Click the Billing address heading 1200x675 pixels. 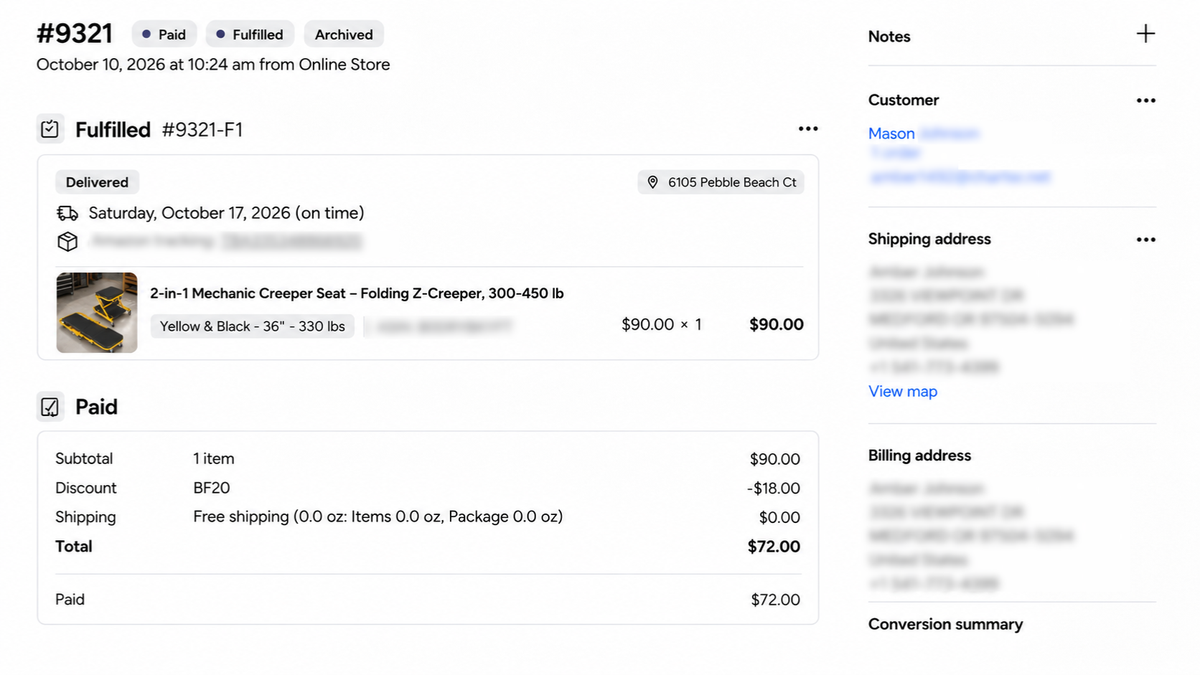(x=919, y=455)
